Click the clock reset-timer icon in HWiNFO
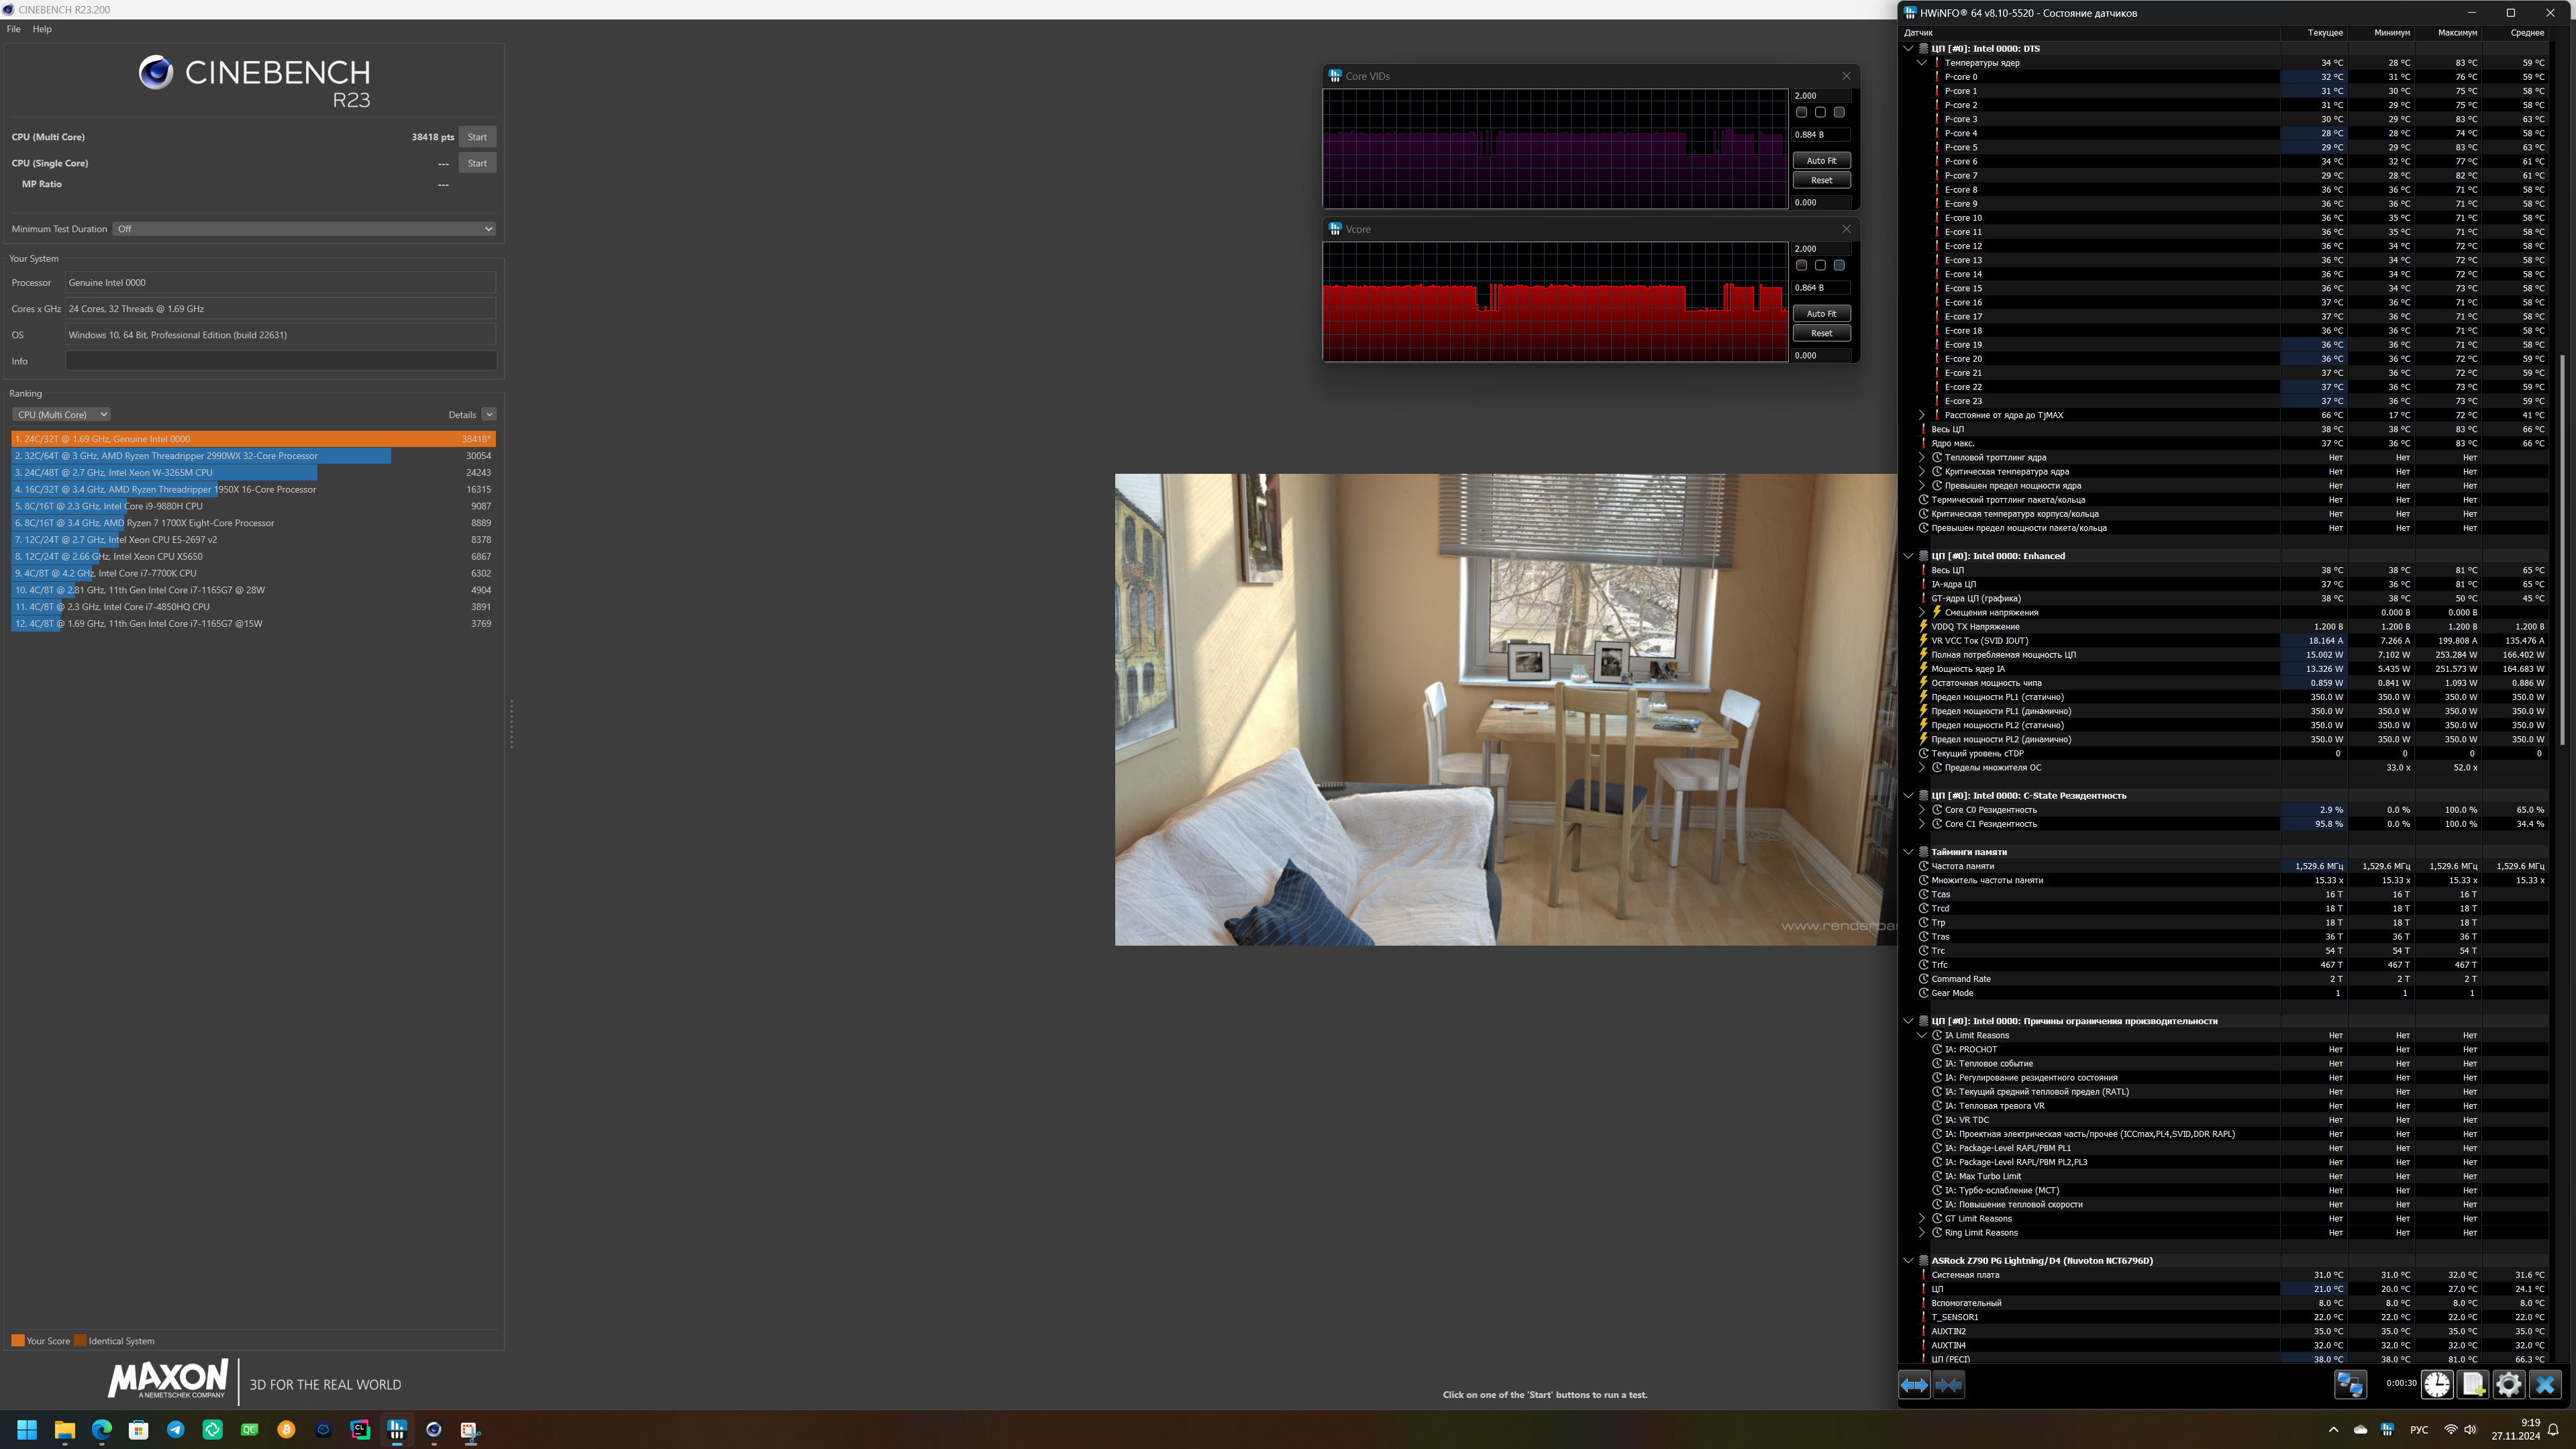 click(2437, 1385)
